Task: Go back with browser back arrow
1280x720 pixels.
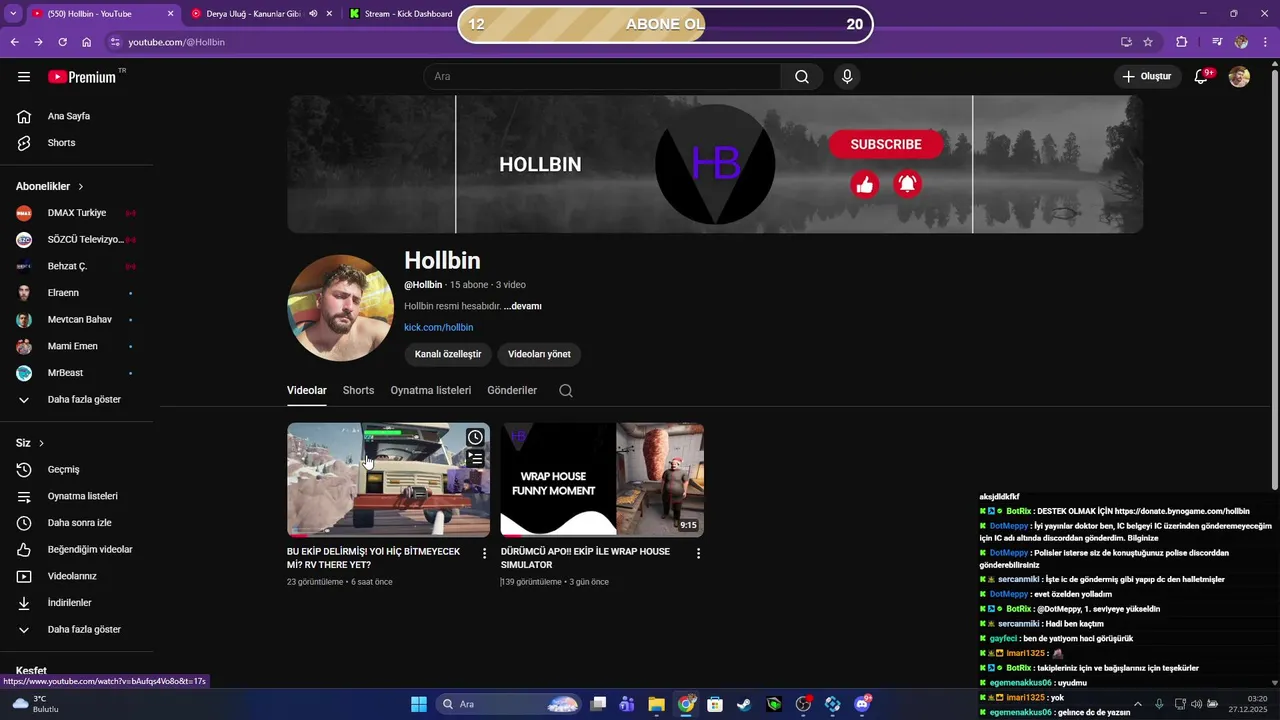Action: (14, 42)
